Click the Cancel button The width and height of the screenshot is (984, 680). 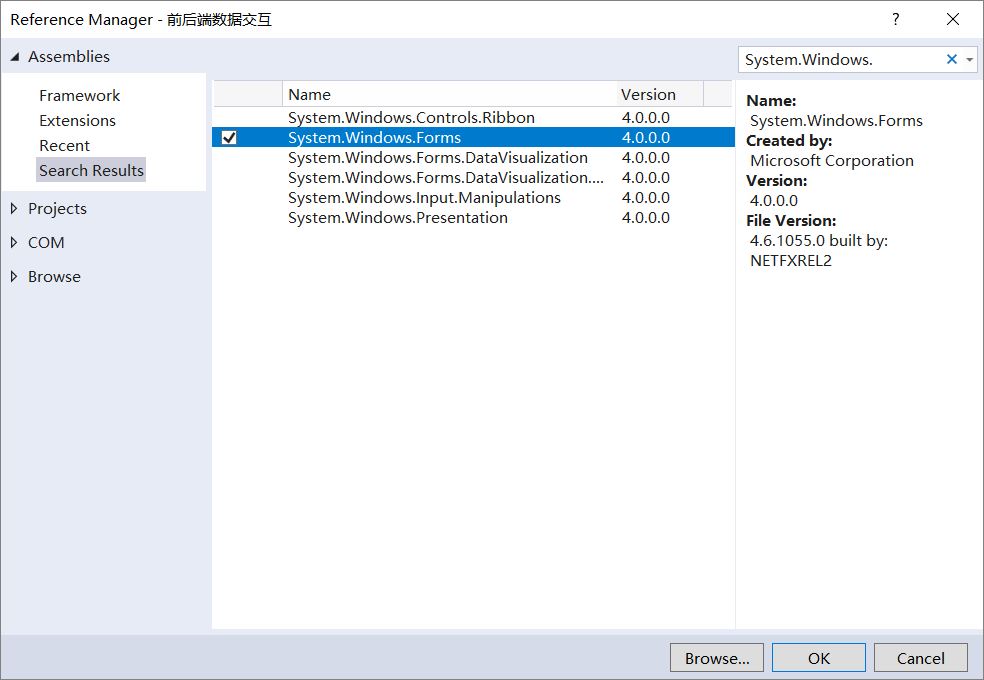[921, 658]
